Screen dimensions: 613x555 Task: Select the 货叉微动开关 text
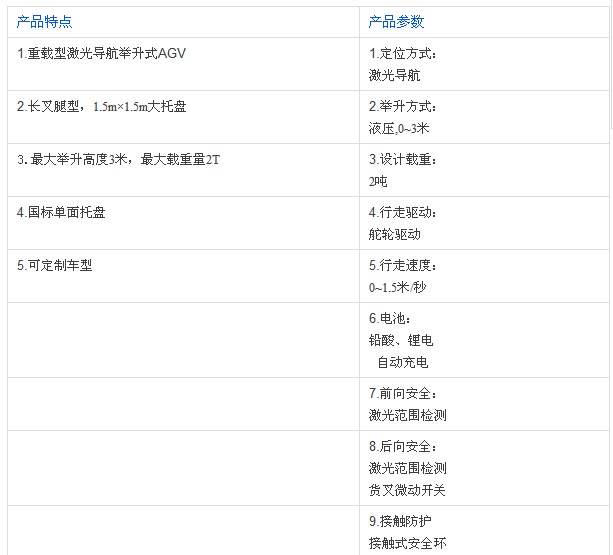[407, 490]
